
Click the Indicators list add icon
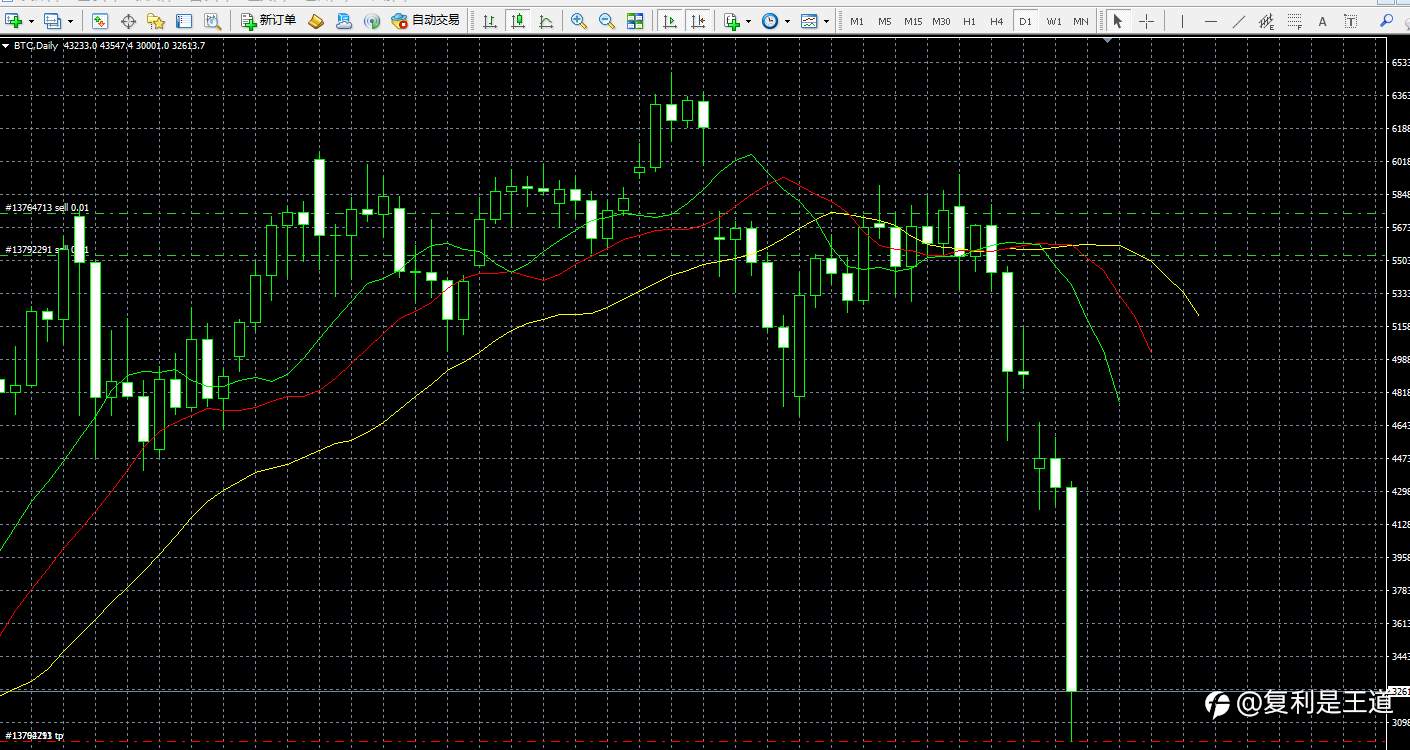point(732,21)
